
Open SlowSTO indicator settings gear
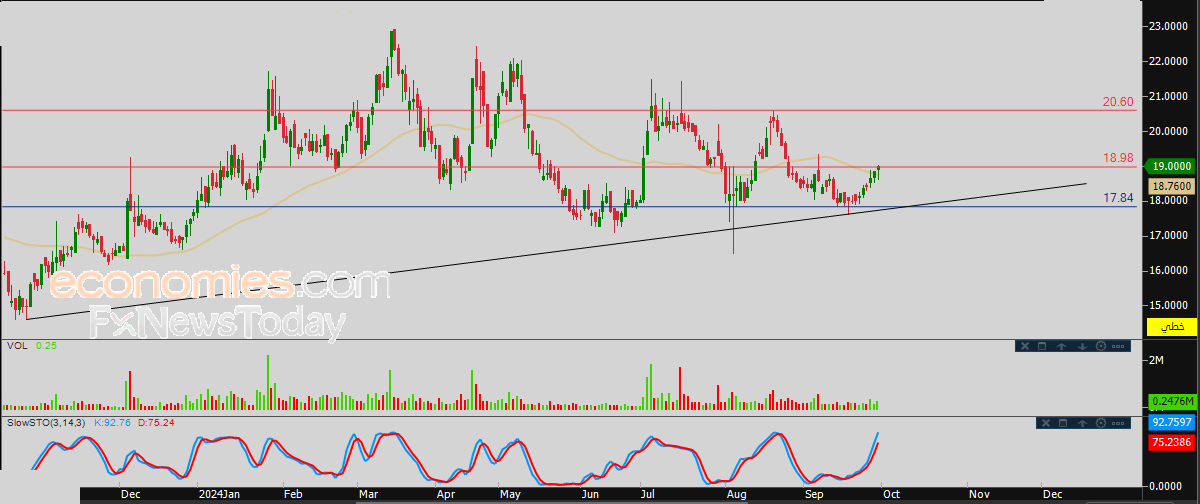1101,423
